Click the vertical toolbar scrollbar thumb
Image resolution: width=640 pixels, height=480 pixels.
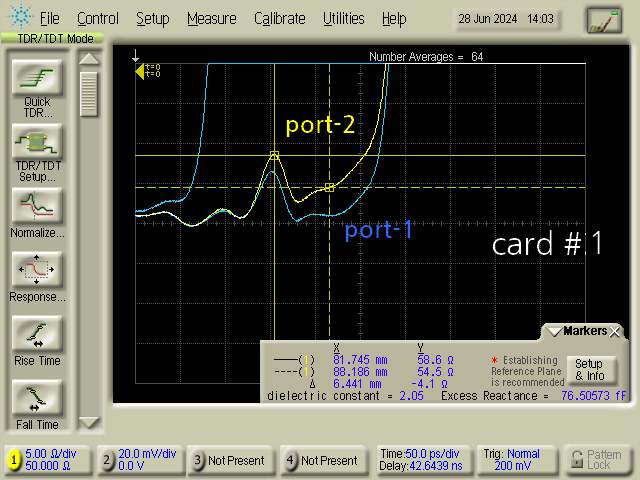click(x=89, y=94)
